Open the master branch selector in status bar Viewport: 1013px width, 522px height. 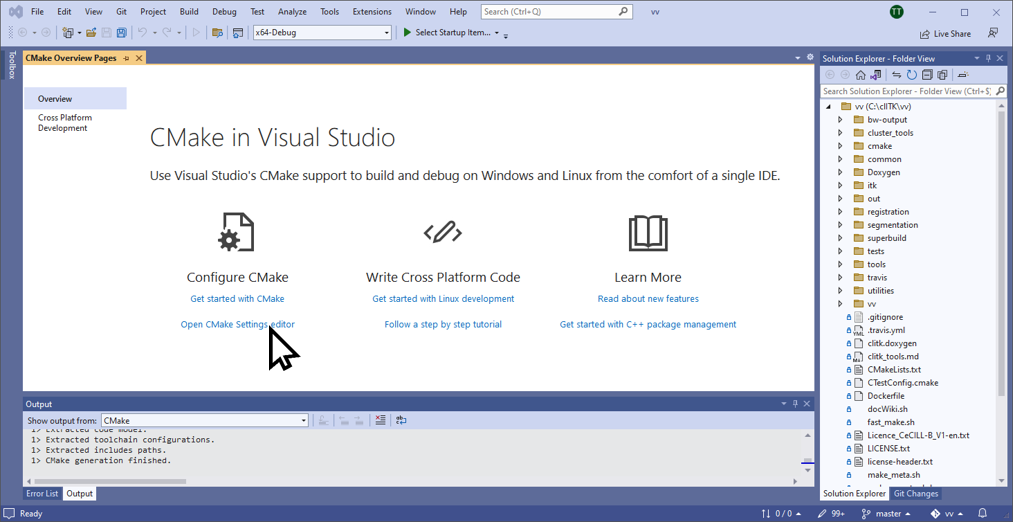(x=885, y=514)
